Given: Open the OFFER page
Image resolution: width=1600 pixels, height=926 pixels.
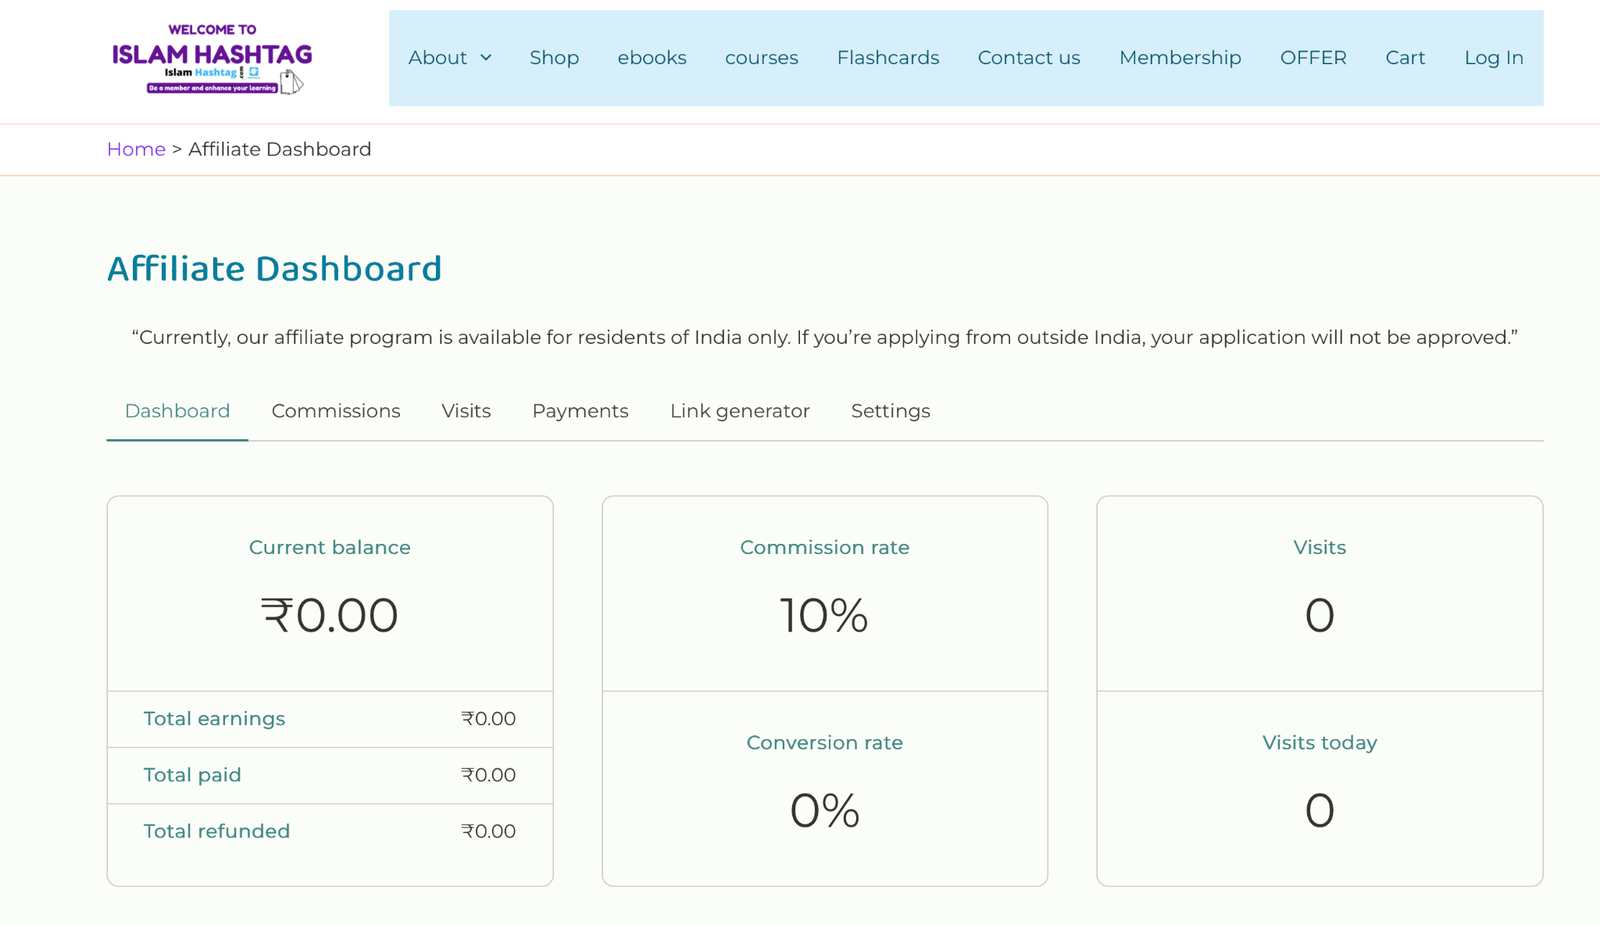Looking at the screenshot, I should pos(1313,58).
